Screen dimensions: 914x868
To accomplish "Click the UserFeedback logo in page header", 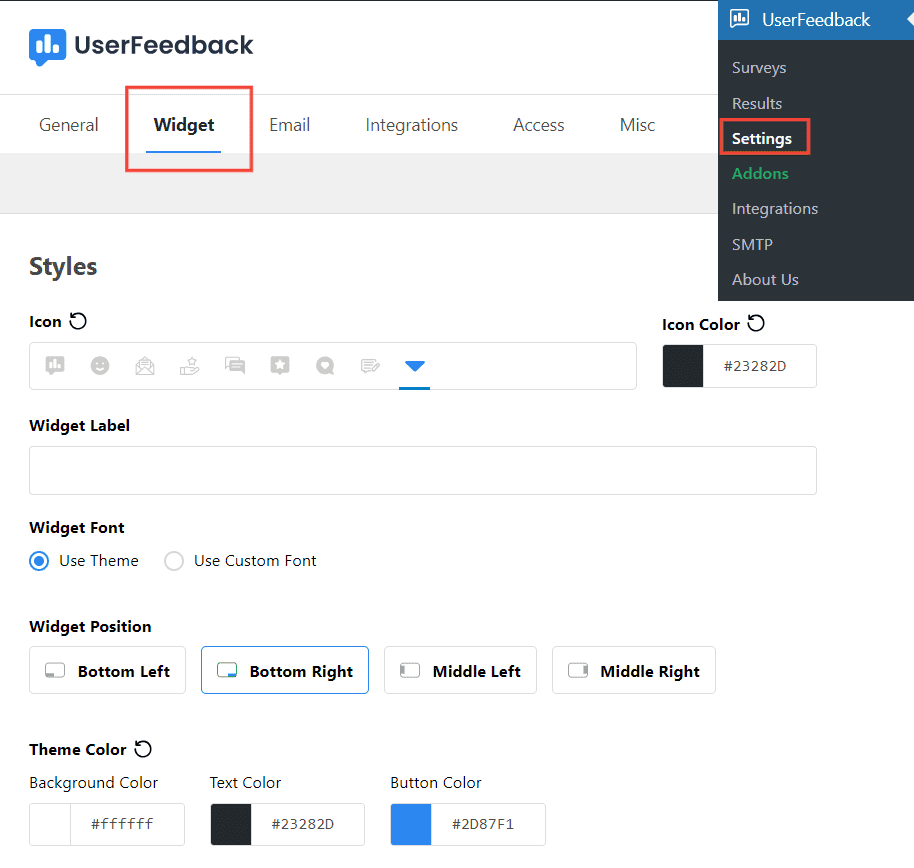I will (141, 46).
